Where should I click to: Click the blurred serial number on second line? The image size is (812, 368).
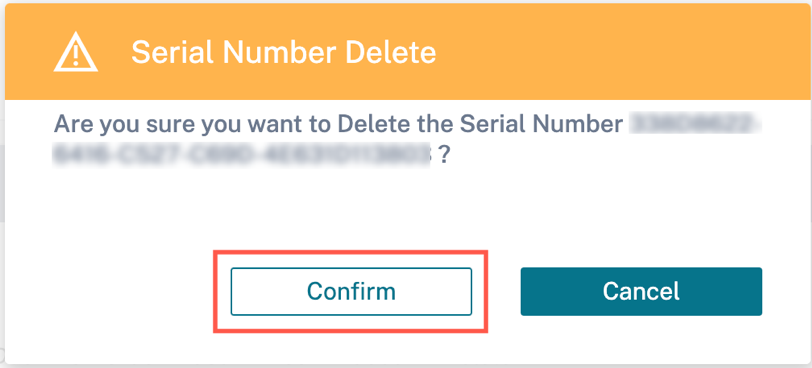[242, 153]
